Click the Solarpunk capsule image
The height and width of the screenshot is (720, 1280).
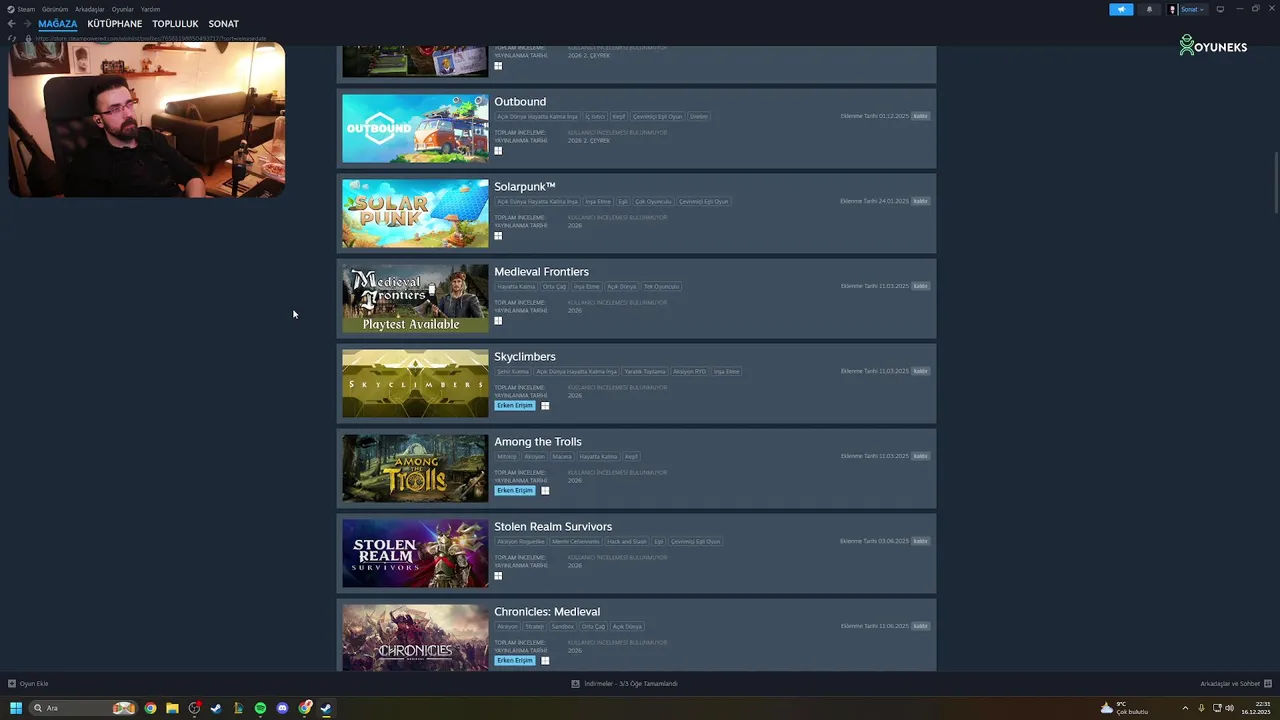pos(415,213)
